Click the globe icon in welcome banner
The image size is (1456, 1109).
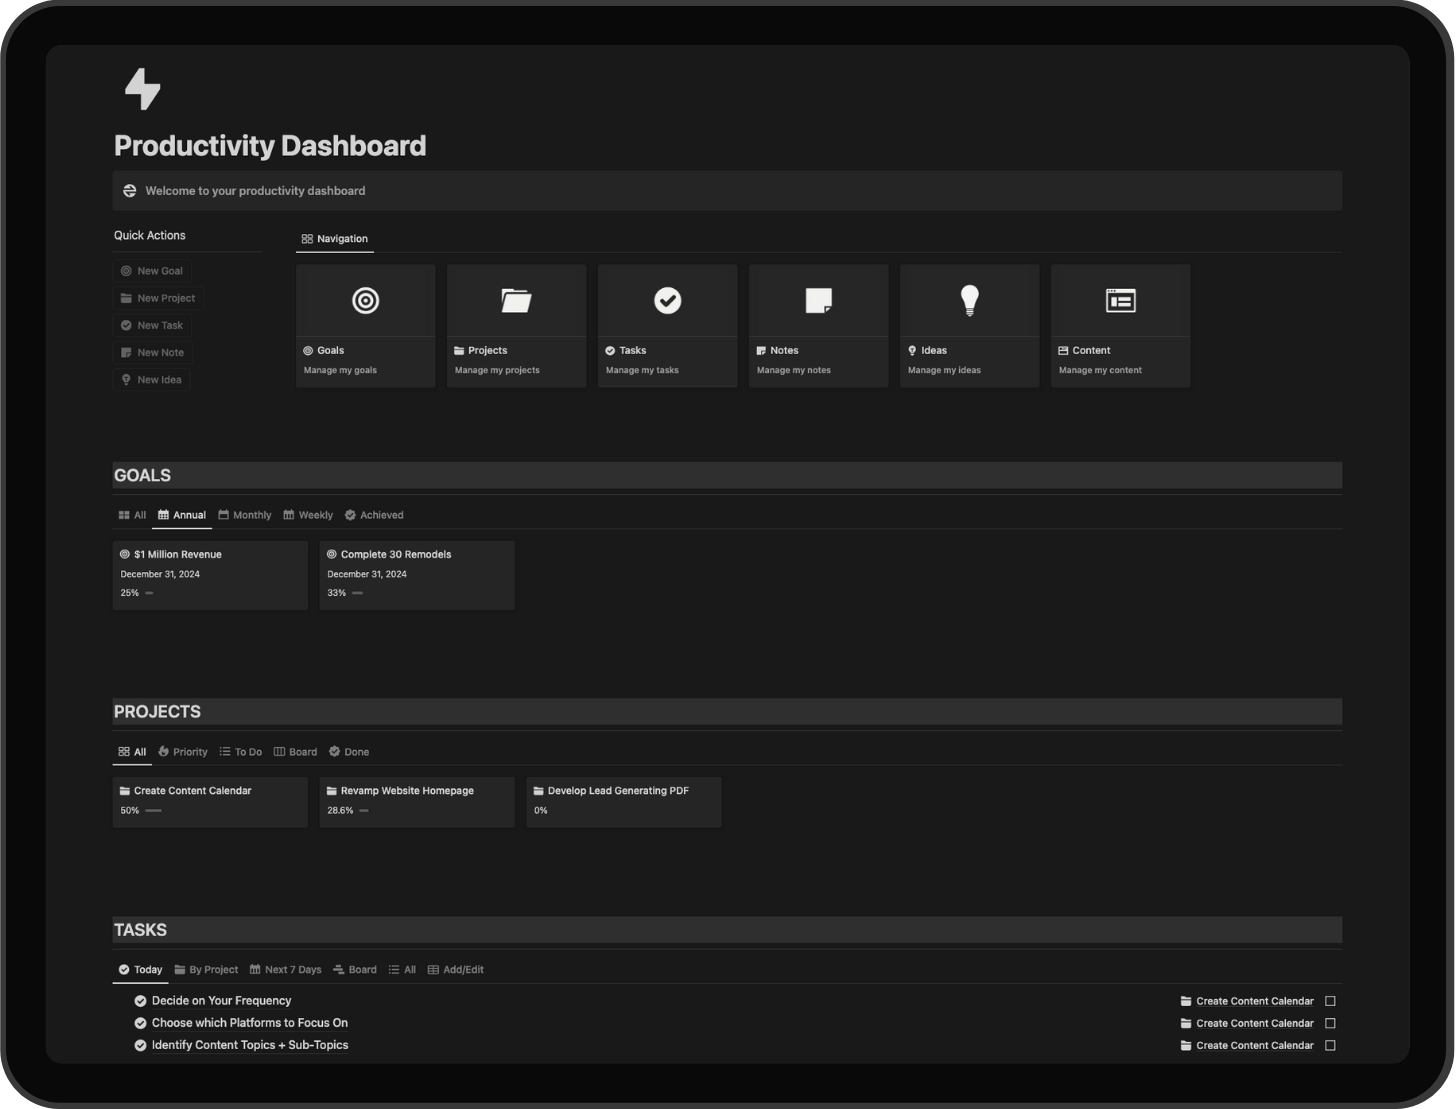click(130, 191)
